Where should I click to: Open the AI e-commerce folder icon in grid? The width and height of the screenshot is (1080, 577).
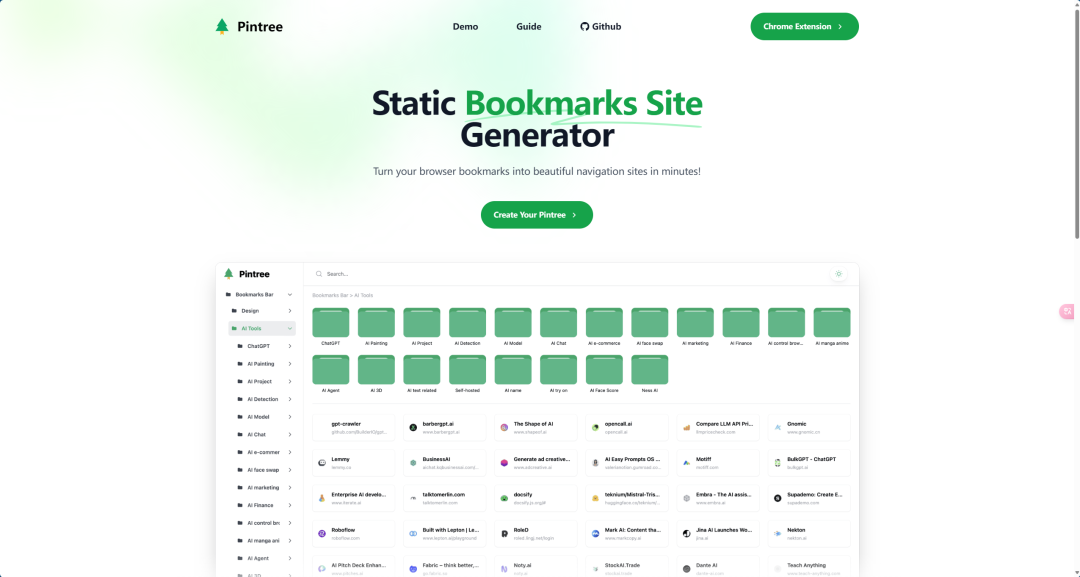point(604,322)
